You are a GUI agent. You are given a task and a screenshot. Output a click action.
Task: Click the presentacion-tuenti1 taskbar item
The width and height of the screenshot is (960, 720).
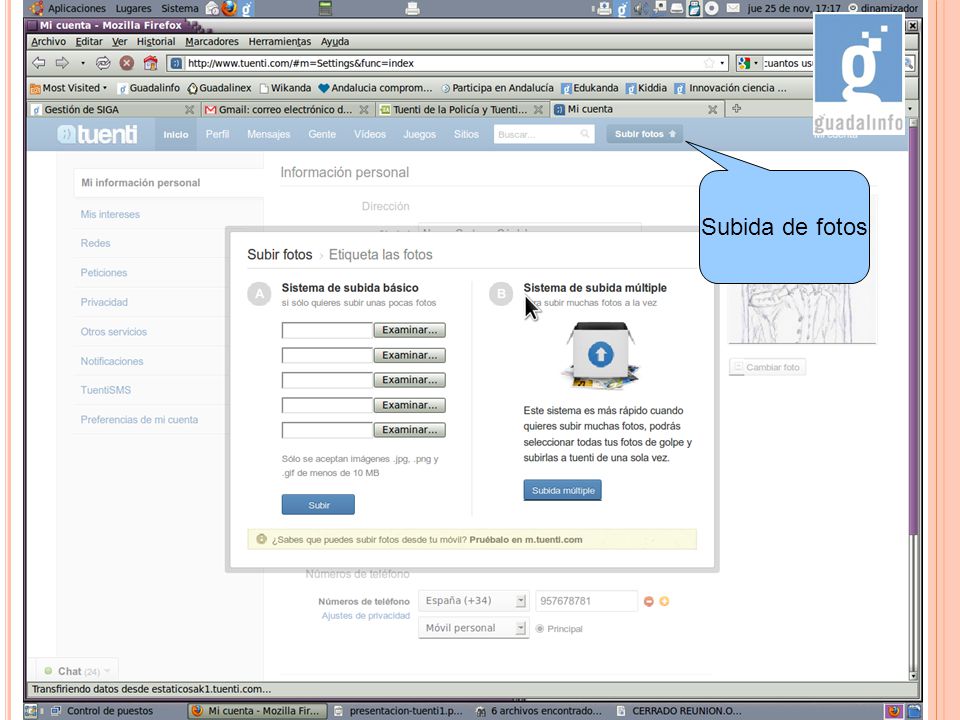coord(399,711)
